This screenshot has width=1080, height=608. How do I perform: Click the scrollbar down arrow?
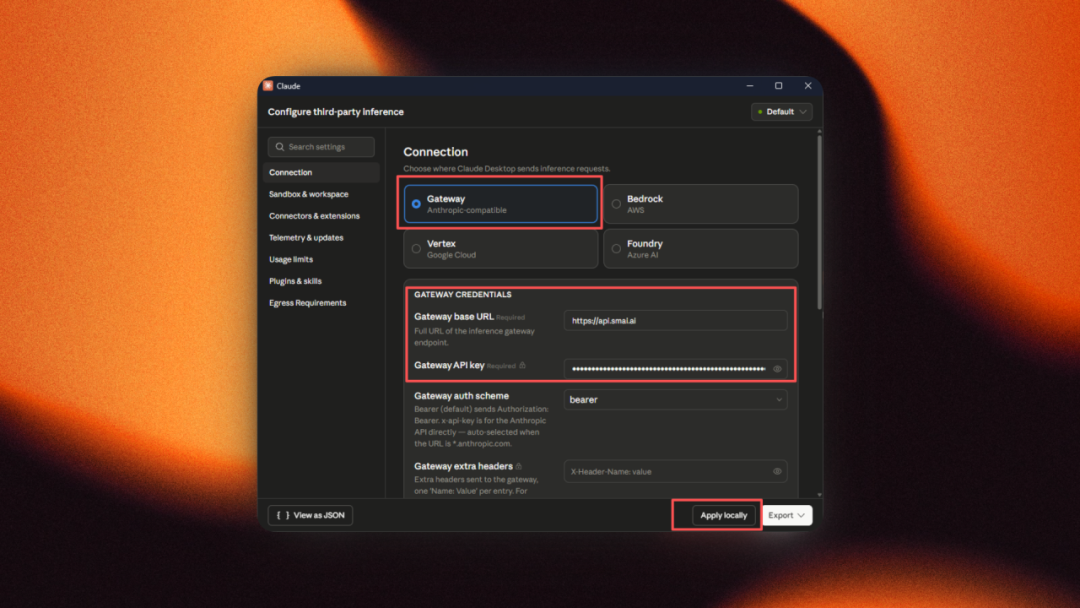tap(819, 494)
